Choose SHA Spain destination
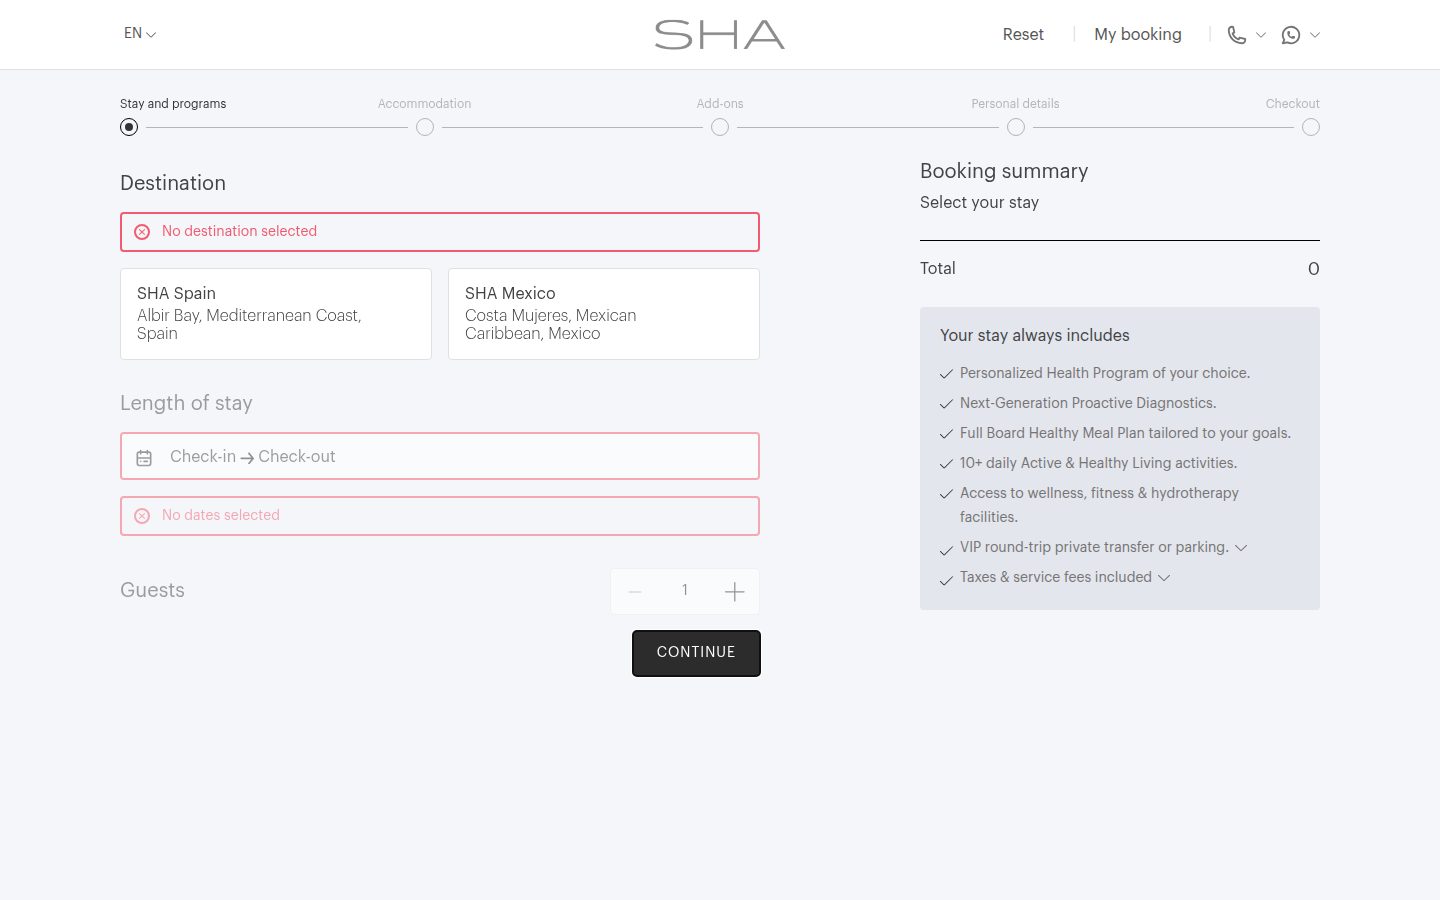This screenshot has height=900, width=1440. (x=276, y=314)
